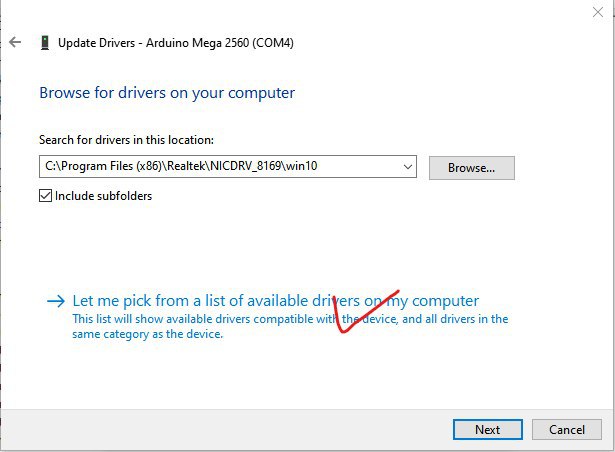The image size is (615, 452).
Task: Toggle the Include subfolders checkbox
Action: coord(45,195)
